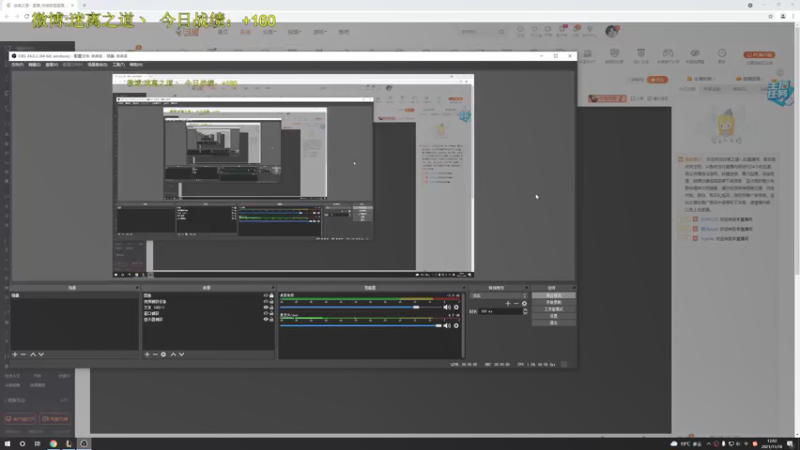Toggle visibility of 窗口捕获 source
Image resolution: width=800 pixels, height=450 pixels.
pos(265,313)
